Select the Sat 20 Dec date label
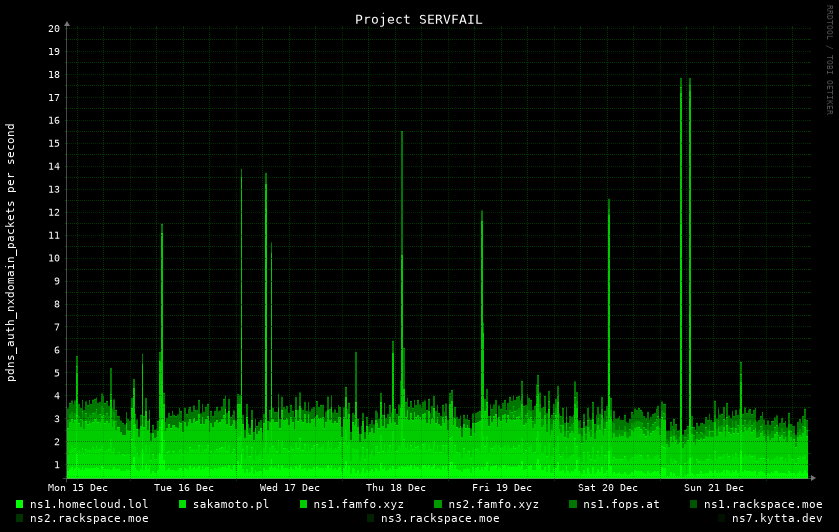 tap(608, 488)
